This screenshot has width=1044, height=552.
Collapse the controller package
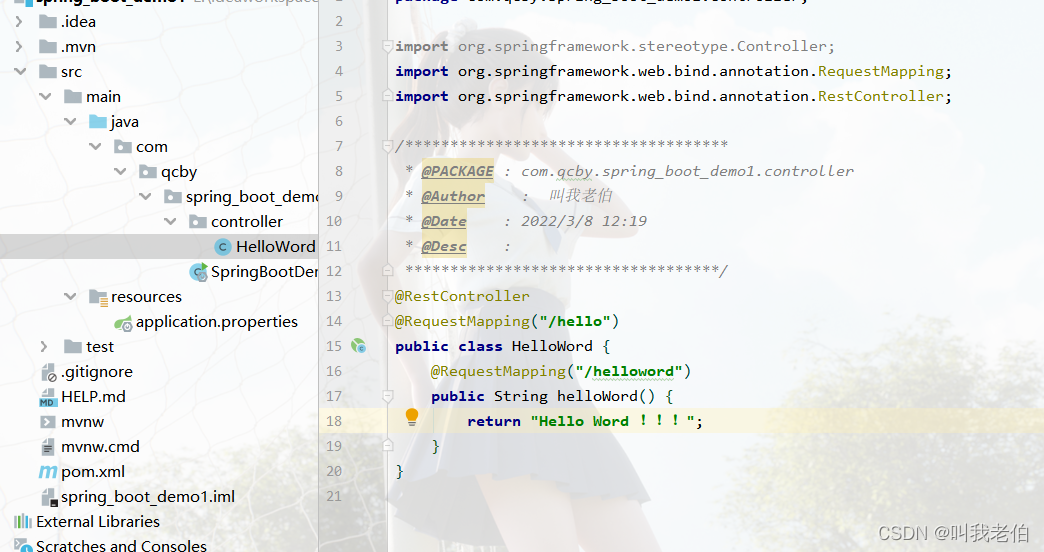point(170,221)
